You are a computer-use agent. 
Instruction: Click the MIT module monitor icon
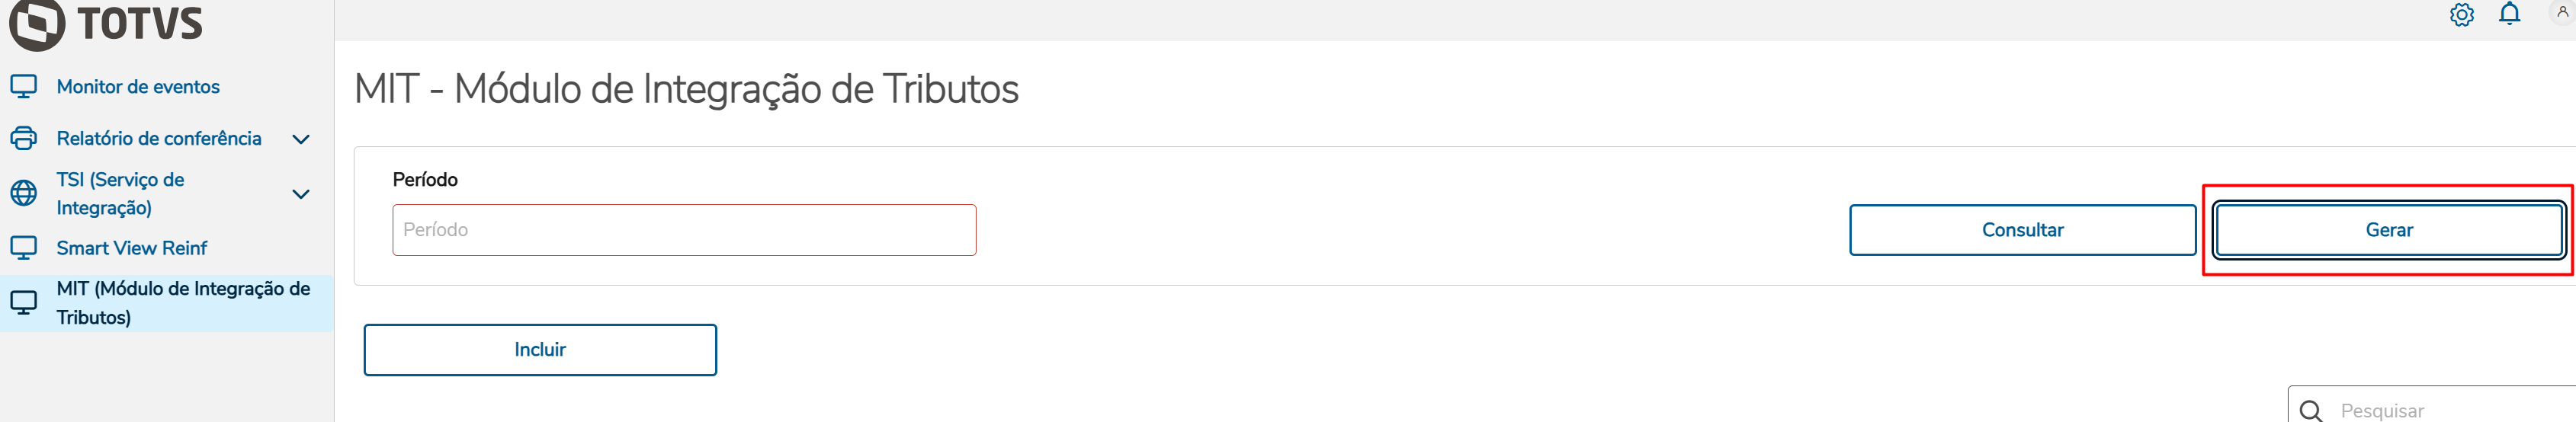(24, 302)
